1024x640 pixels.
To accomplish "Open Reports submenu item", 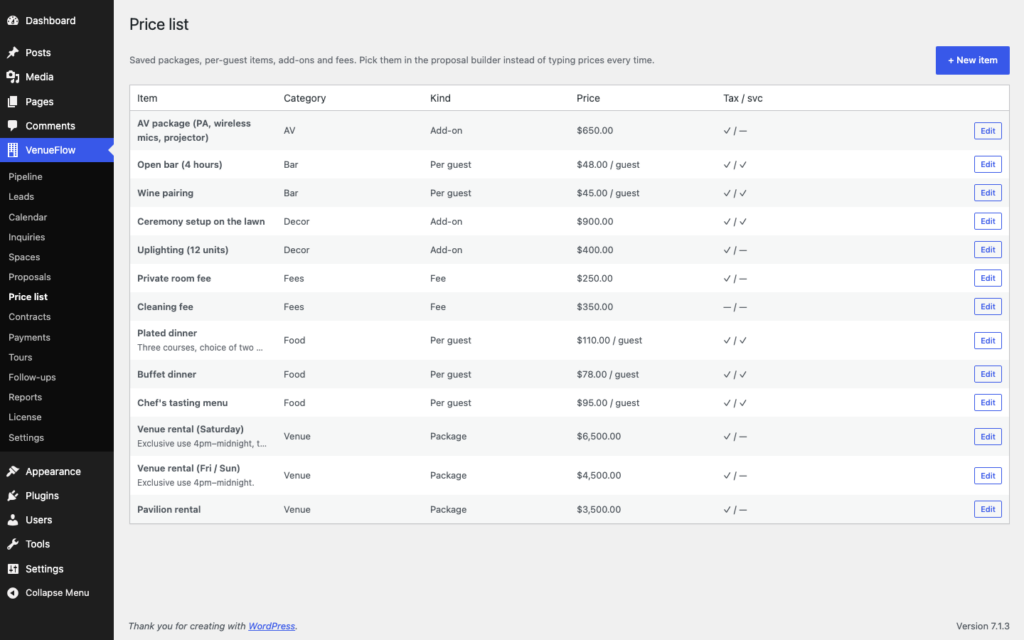I will (x=25, y=397).
